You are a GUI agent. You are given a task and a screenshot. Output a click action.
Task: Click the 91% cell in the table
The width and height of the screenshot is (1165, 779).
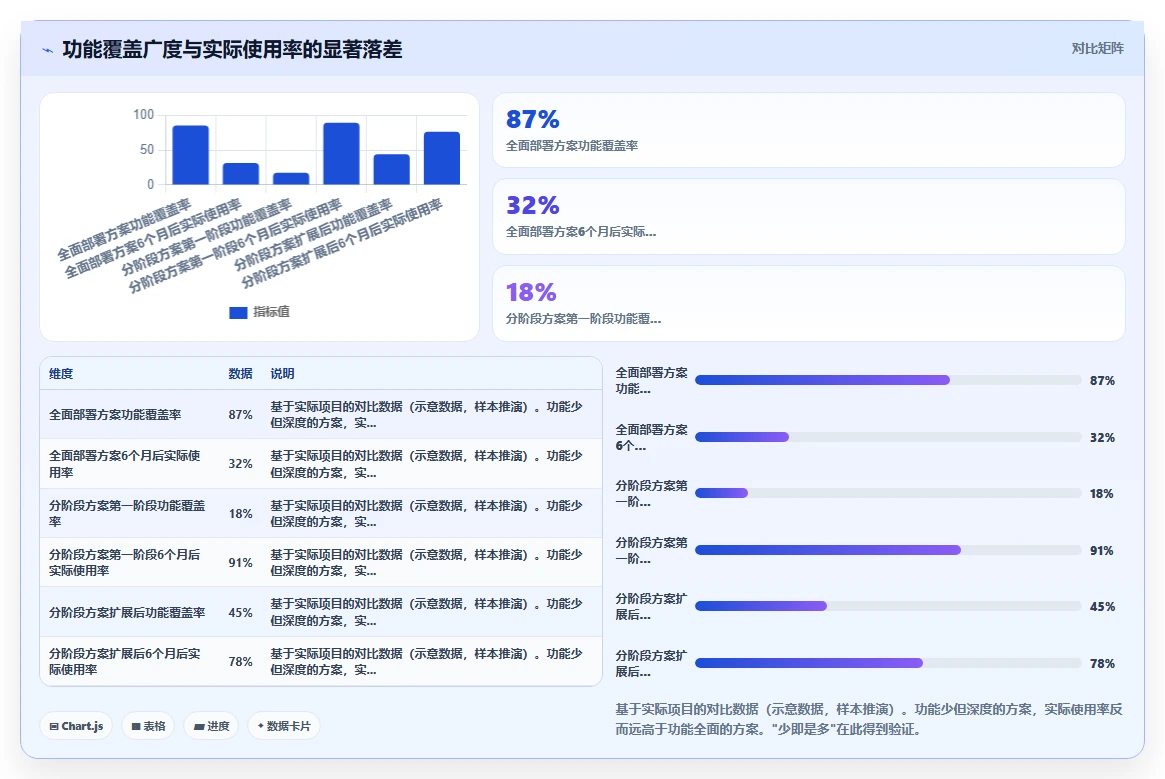point(240,563)
